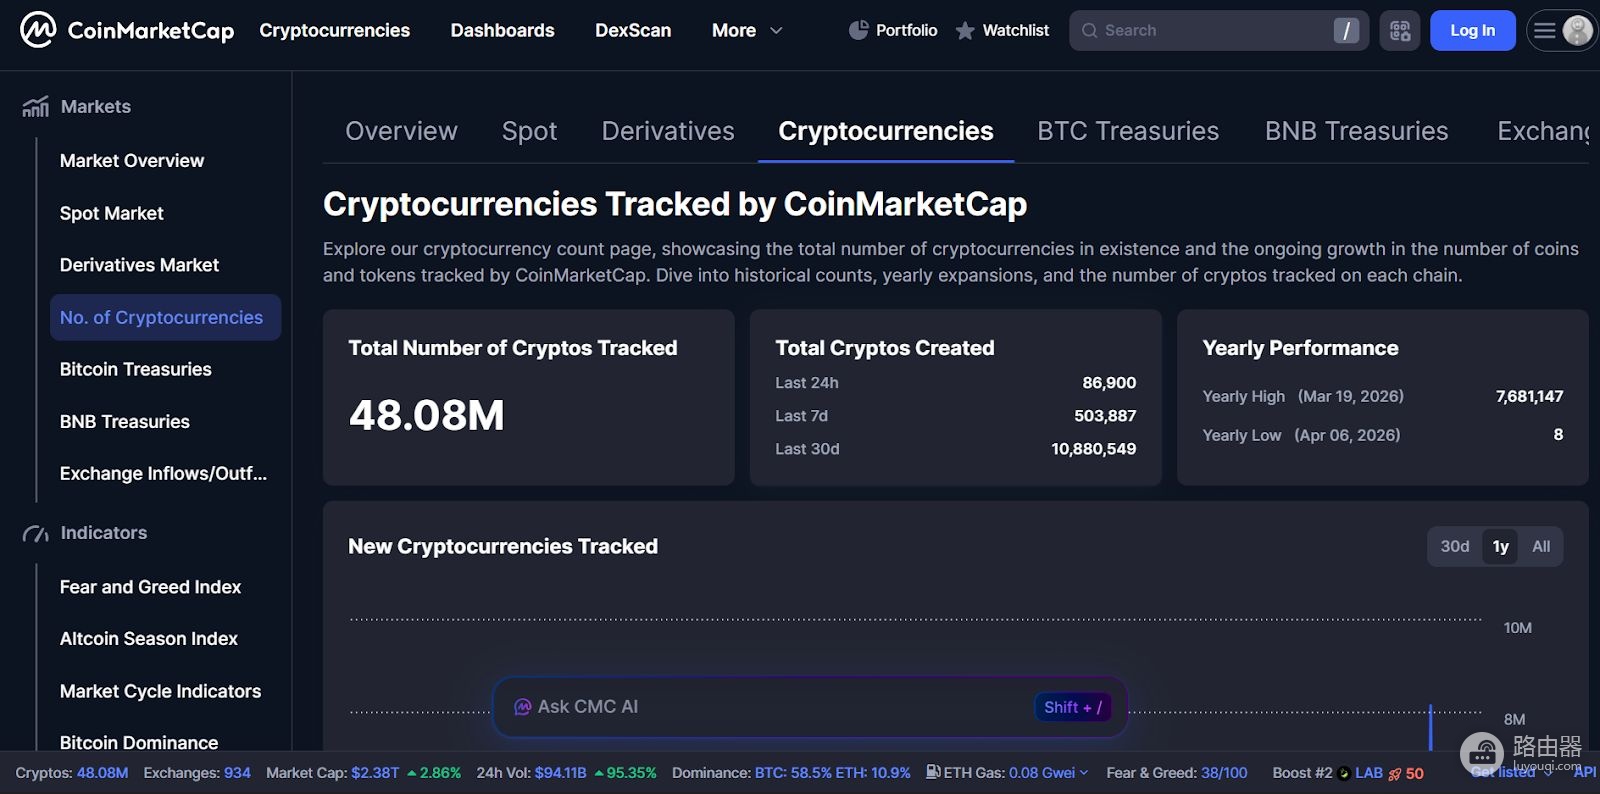Image resolution: width=1600 pixels, height=794 pixels.
Task: Click the CoinMarketCap logo icon
Action: pos(38,30)
